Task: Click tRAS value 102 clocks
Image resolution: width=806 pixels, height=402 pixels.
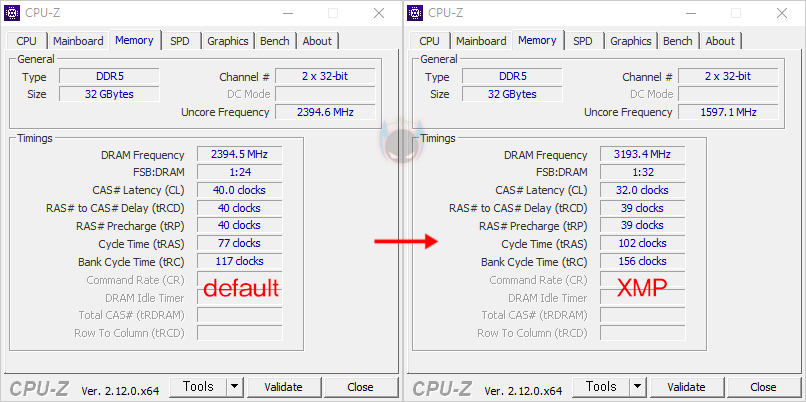Action: click(x=643, y=243)
